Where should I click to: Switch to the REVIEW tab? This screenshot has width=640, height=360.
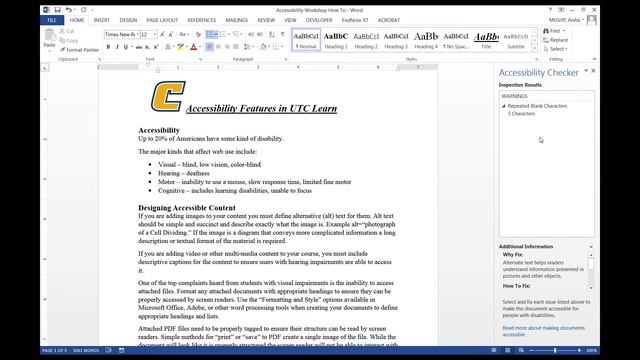coord(266,20)
